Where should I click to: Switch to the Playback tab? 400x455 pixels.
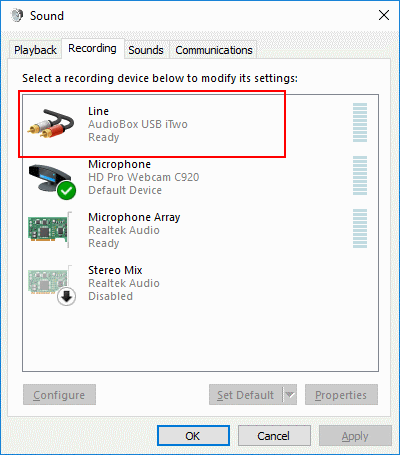point(35,50)
